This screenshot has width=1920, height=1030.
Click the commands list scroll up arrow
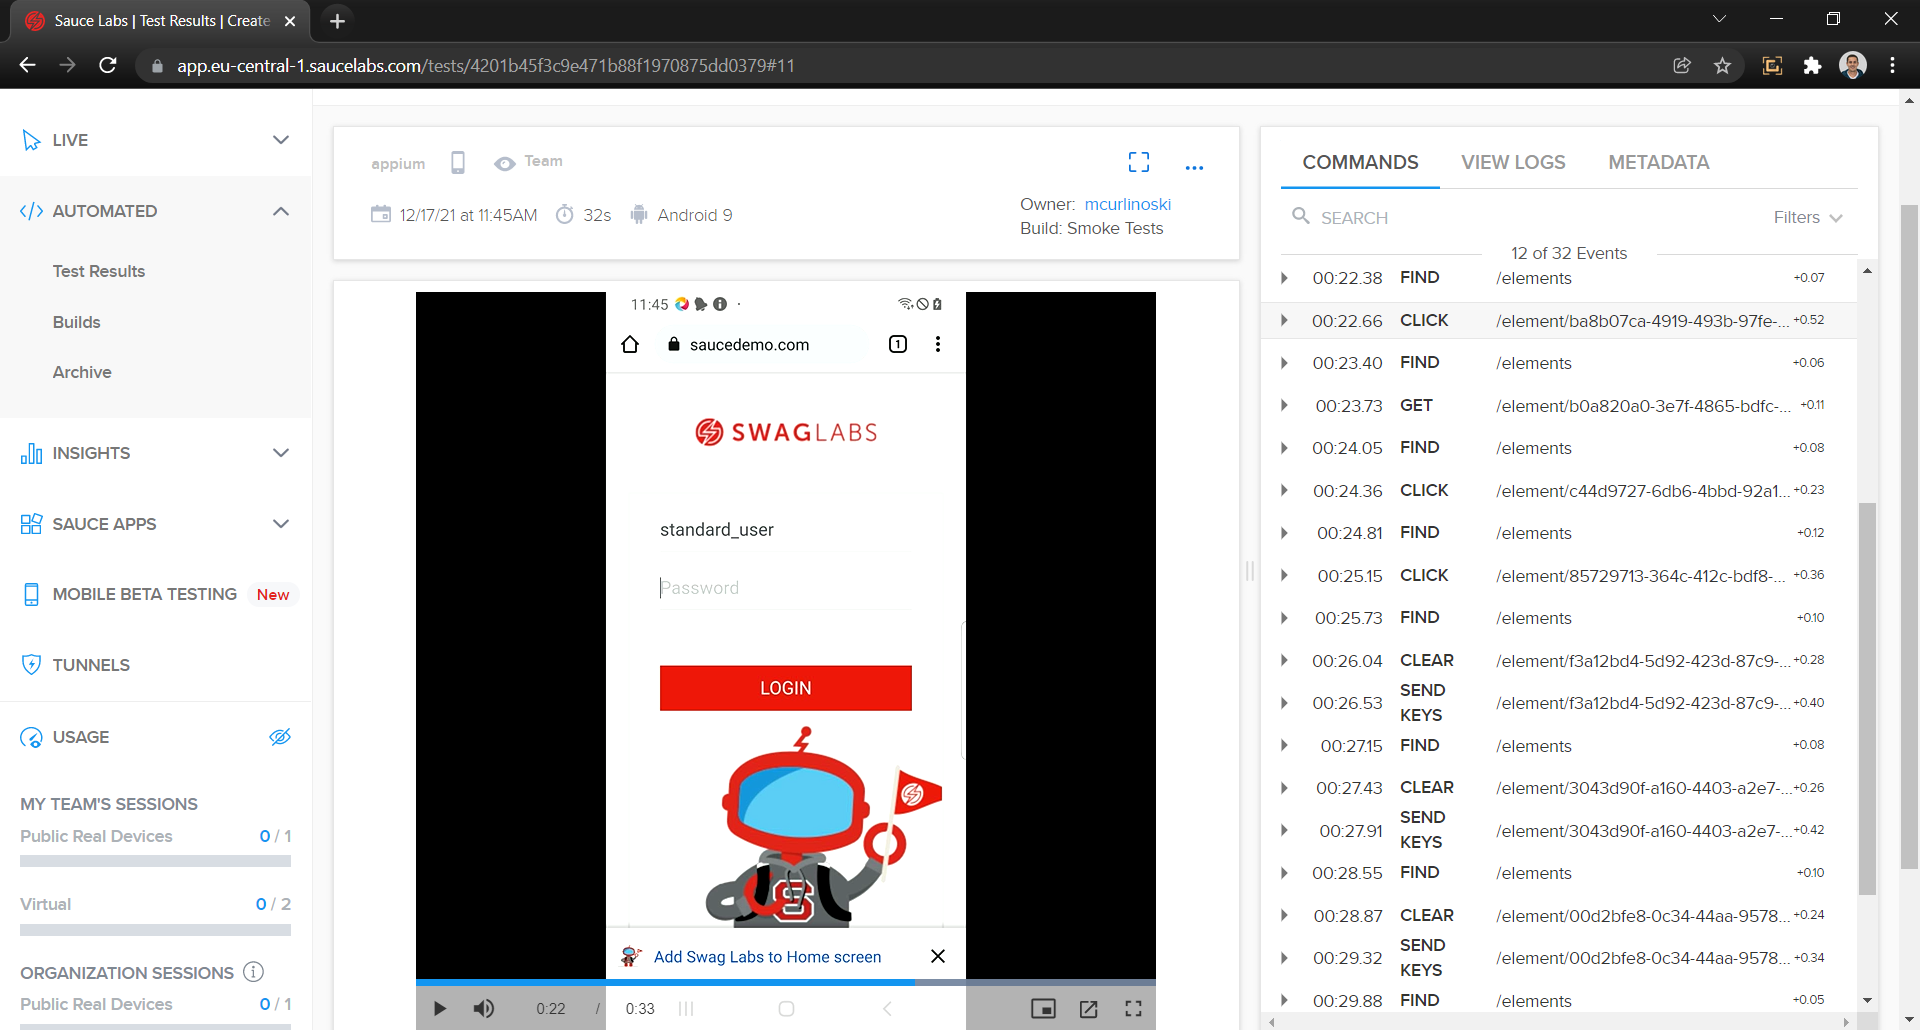coord(1867,271)
